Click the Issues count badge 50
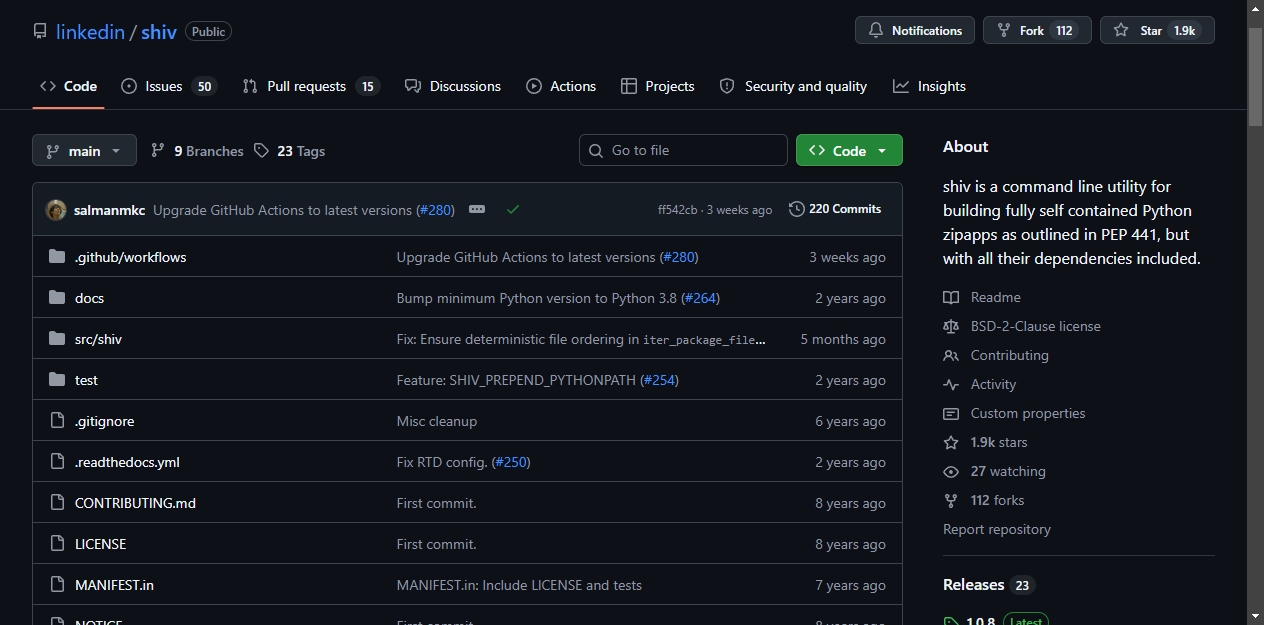 [x=204, y=86]
